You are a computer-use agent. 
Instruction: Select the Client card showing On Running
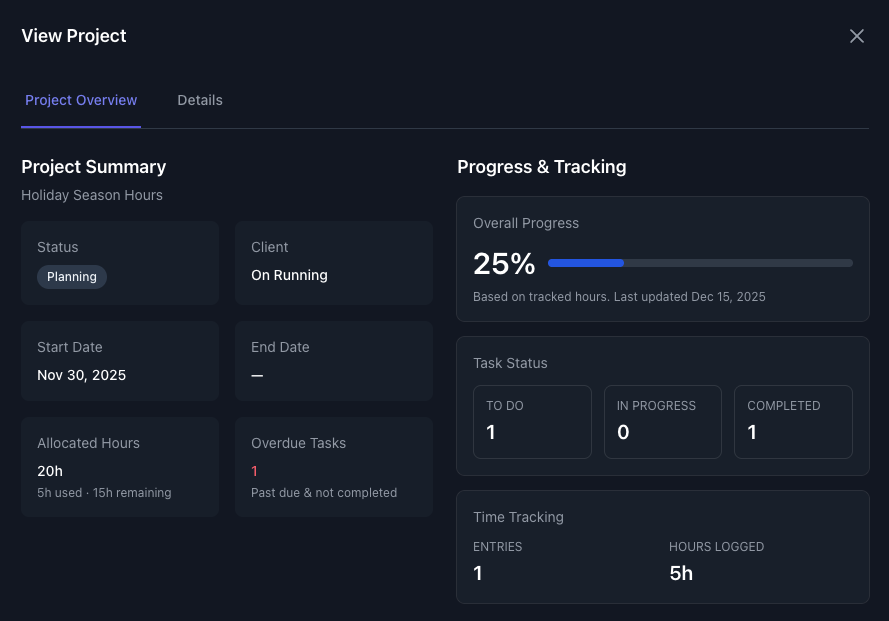point(333,263)
